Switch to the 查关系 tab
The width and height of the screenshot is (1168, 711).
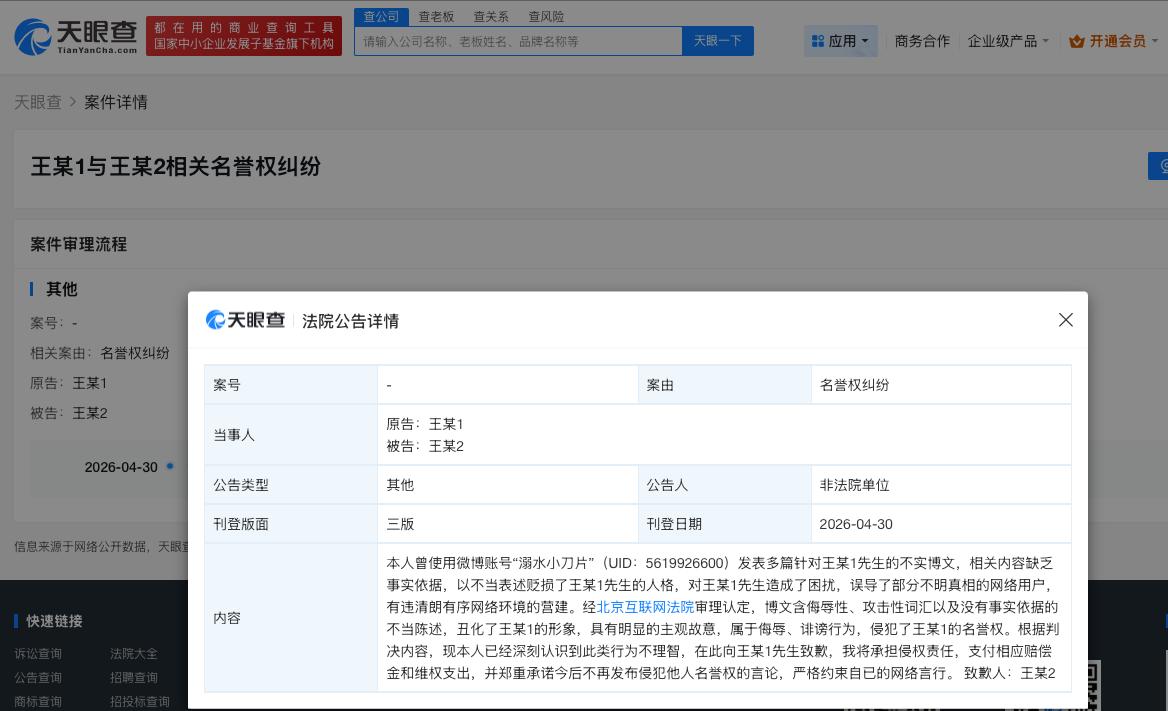coord(491,16)
